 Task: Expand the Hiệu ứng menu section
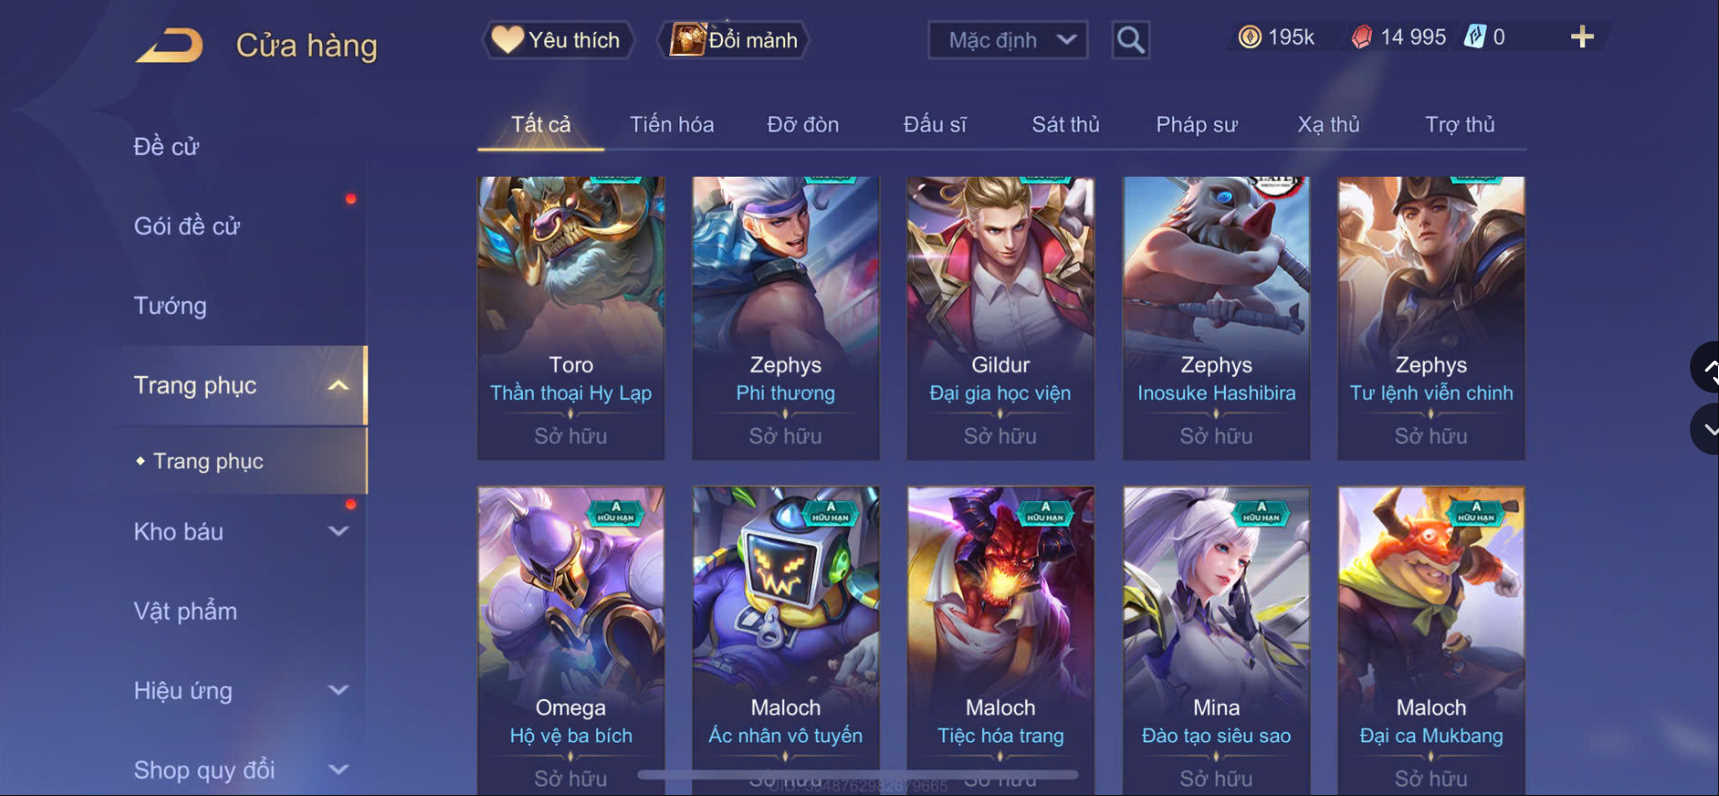tap(338, 691)
